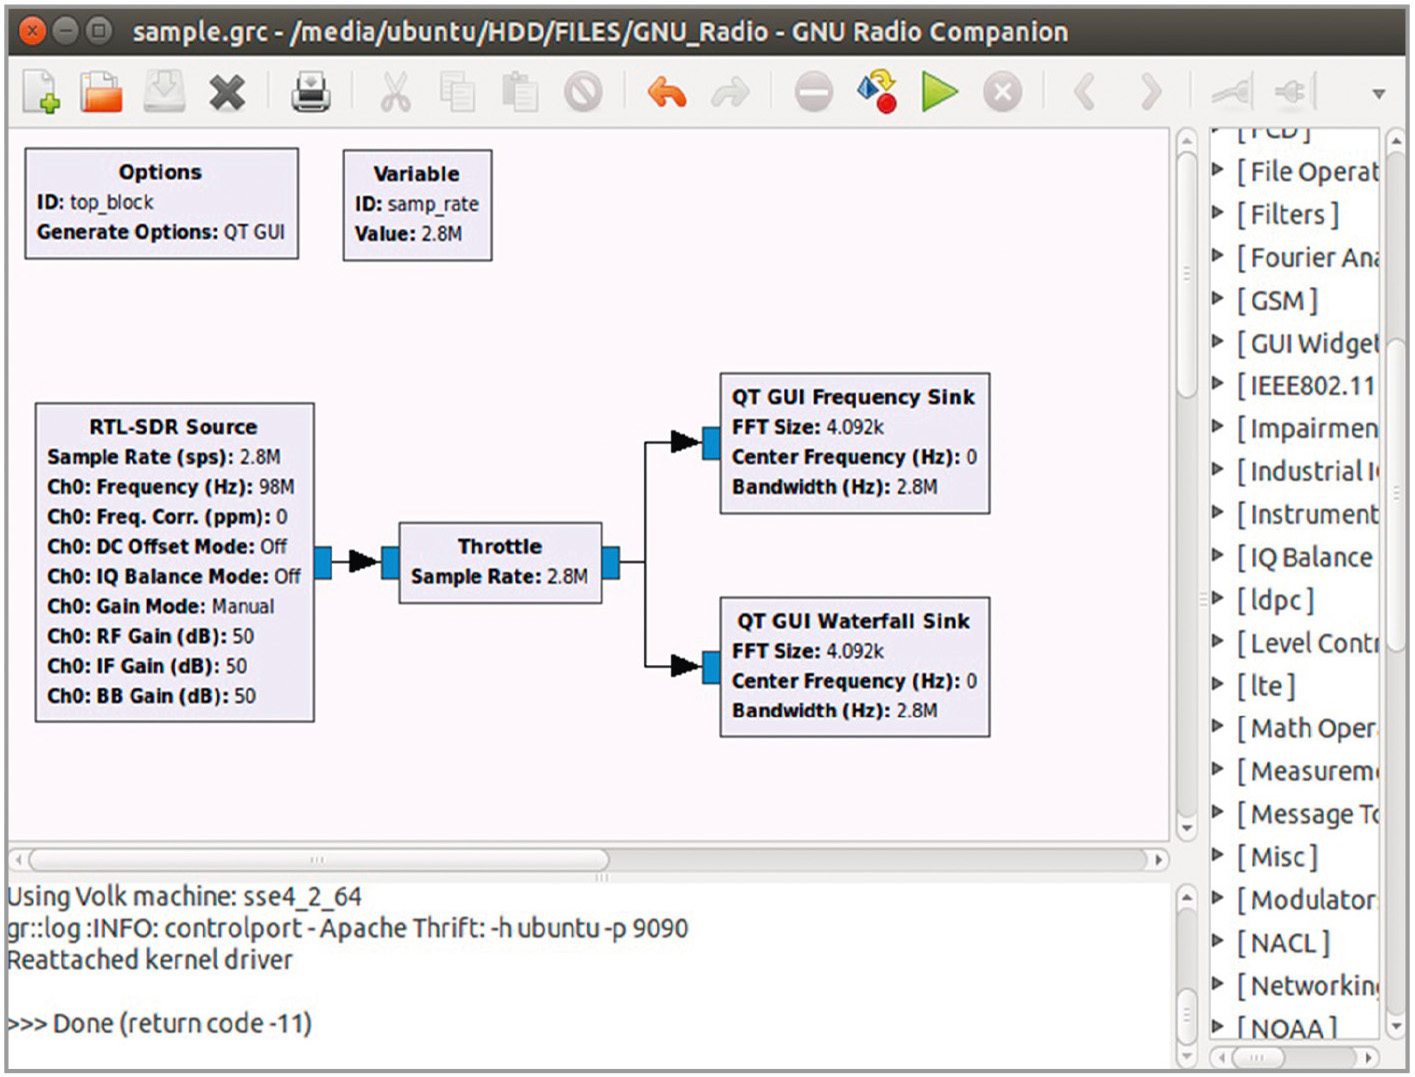Screen dimensions: 1415x1077
Task: Click 'Reattached kernel driver' console line
Action: coord(150,960)
